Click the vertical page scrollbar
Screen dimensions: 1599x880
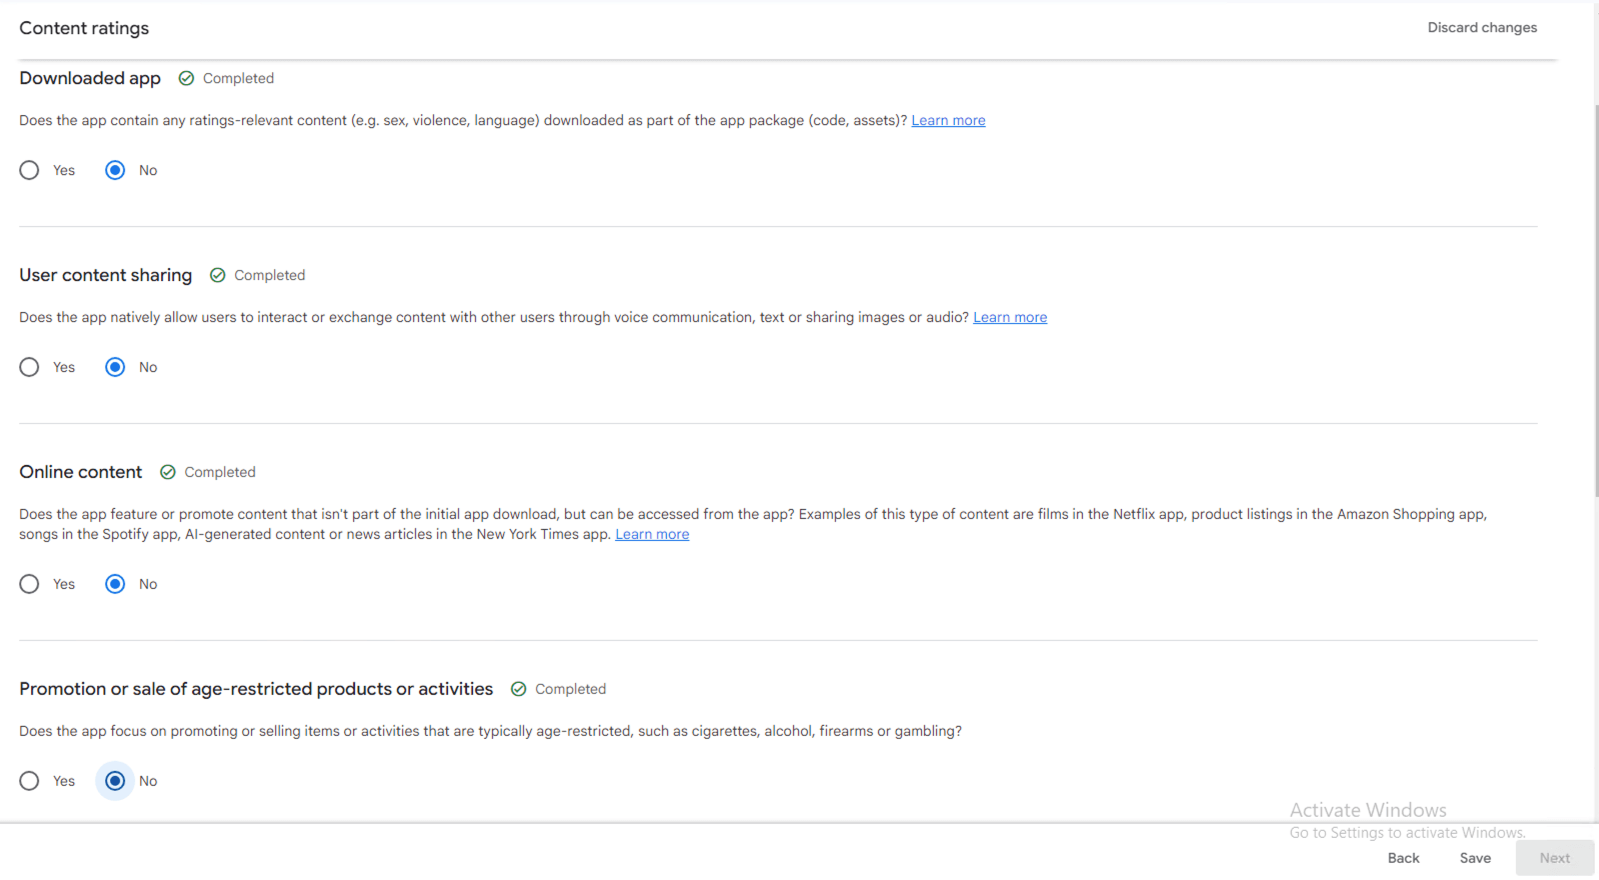[1595, 300]
